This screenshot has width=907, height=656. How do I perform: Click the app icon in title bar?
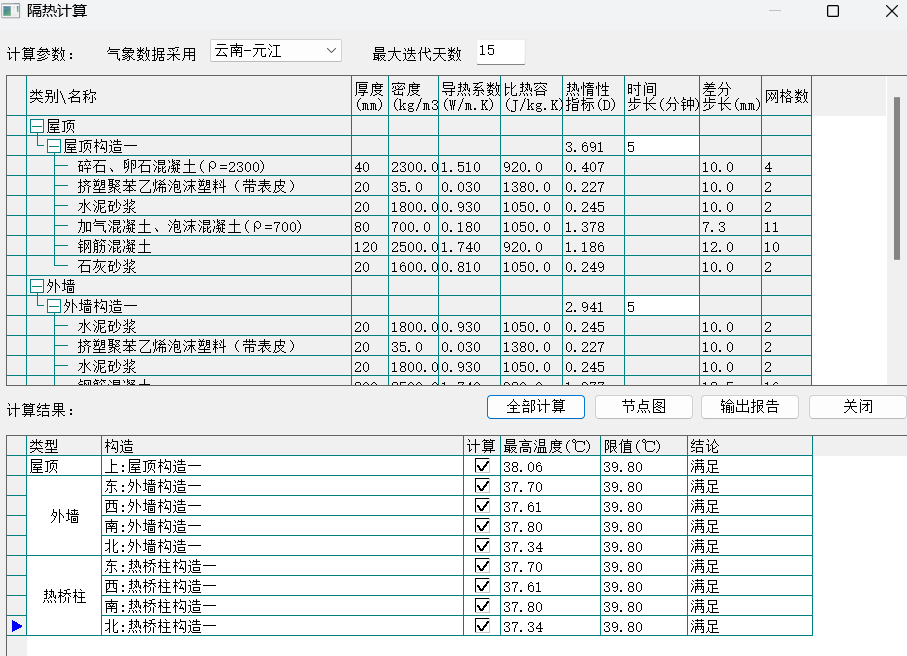click(x=12, y=11)
